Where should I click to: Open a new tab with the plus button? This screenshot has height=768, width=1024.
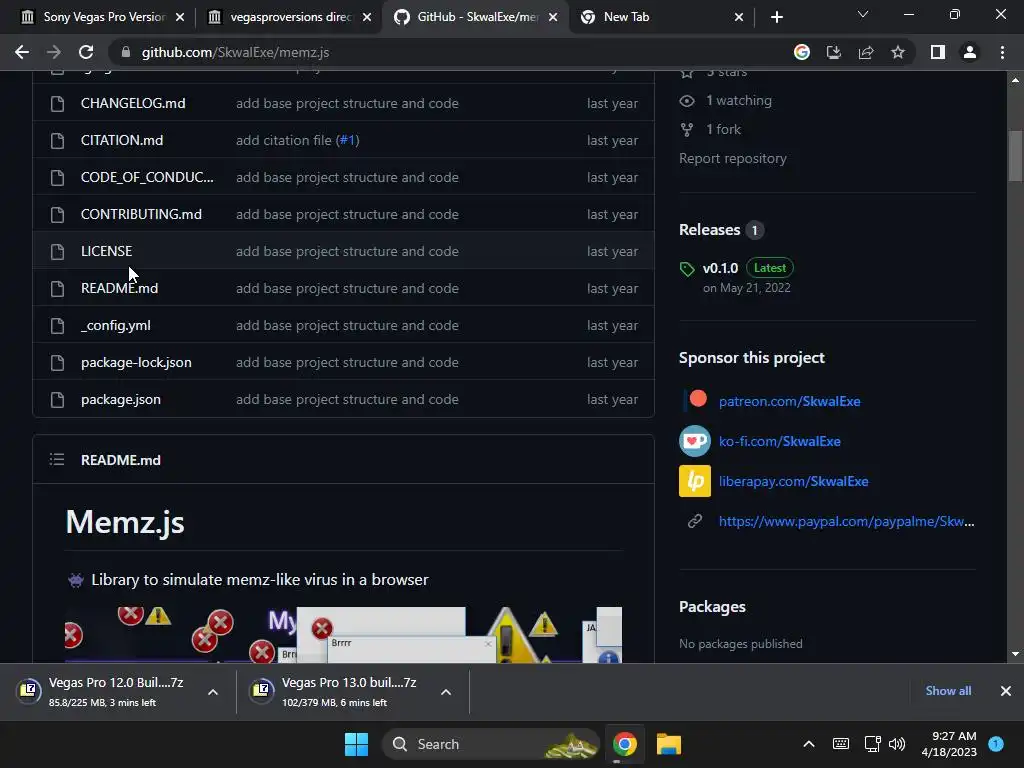pos(776,17)
